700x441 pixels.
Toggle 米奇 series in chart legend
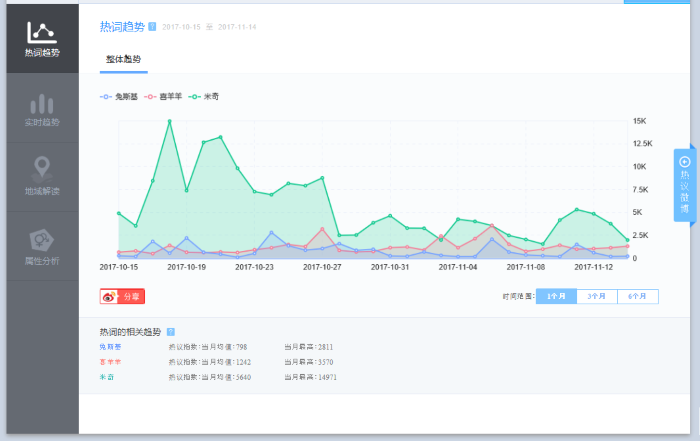(204, 96)
